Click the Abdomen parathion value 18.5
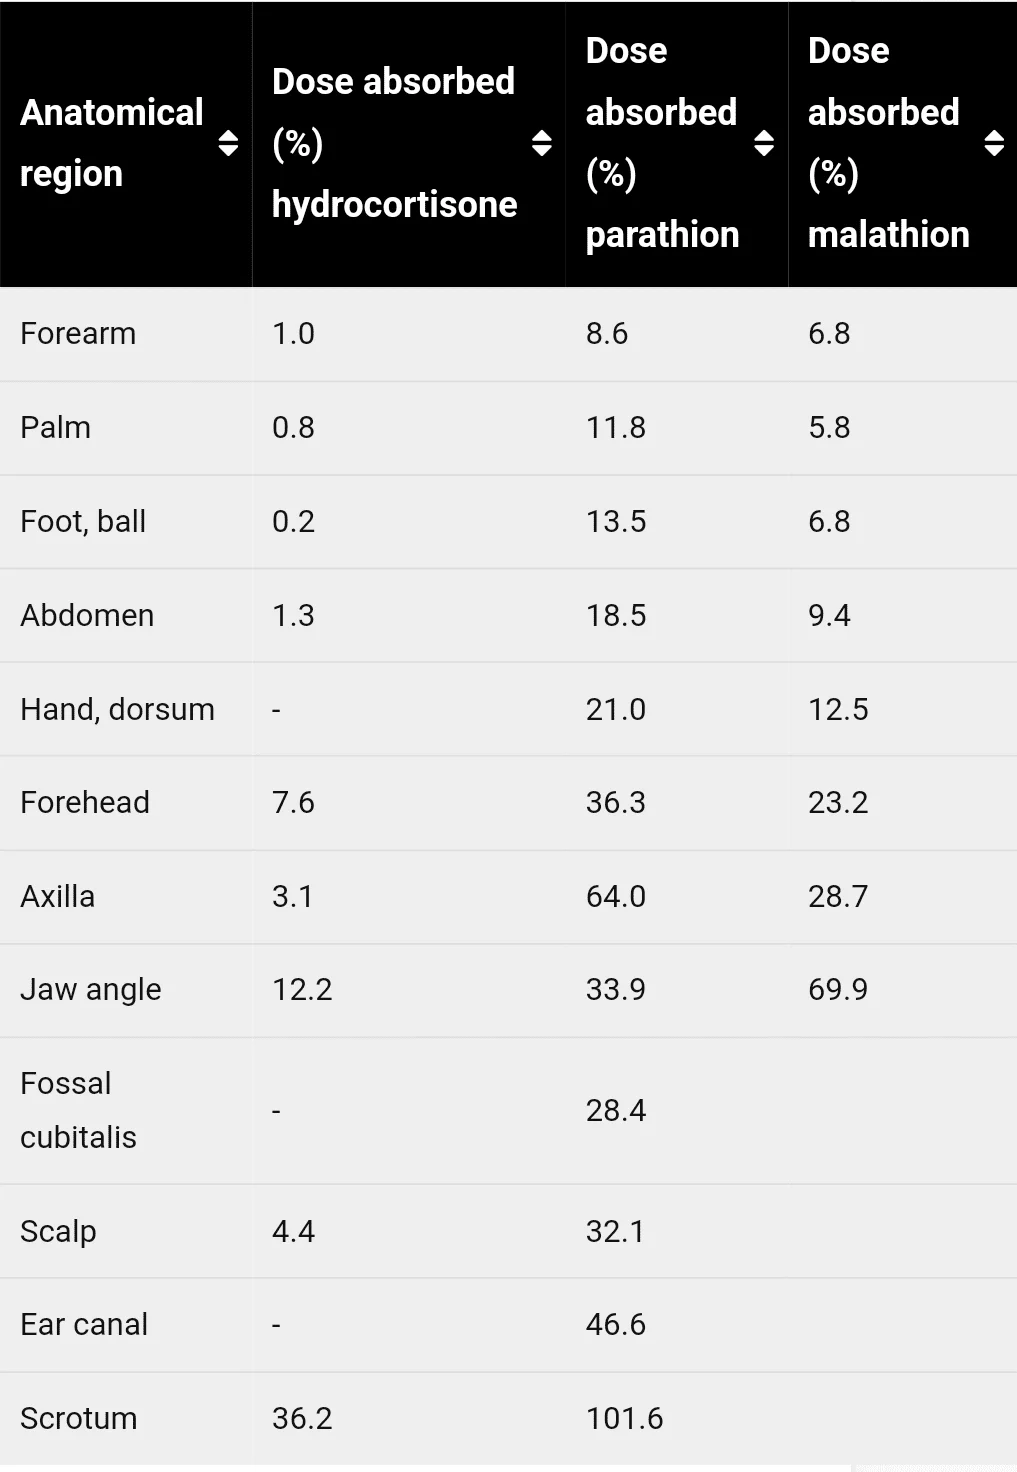Viewport: 1017px width, 1472px height. point(616,615)
